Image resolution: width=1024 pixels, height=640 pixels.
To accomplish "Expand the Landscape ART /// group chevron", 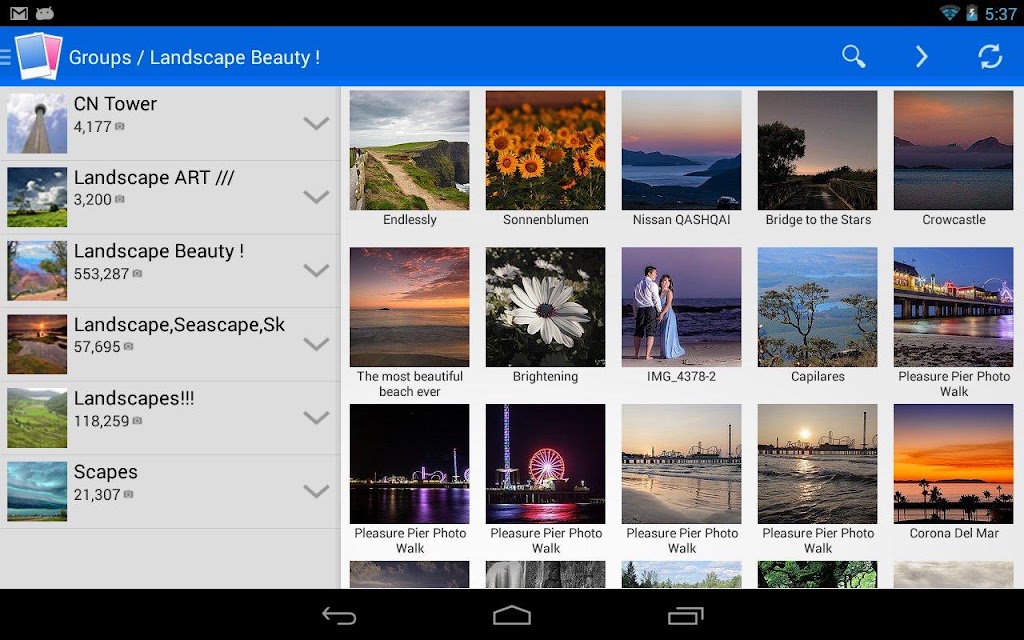I will 316,197.
